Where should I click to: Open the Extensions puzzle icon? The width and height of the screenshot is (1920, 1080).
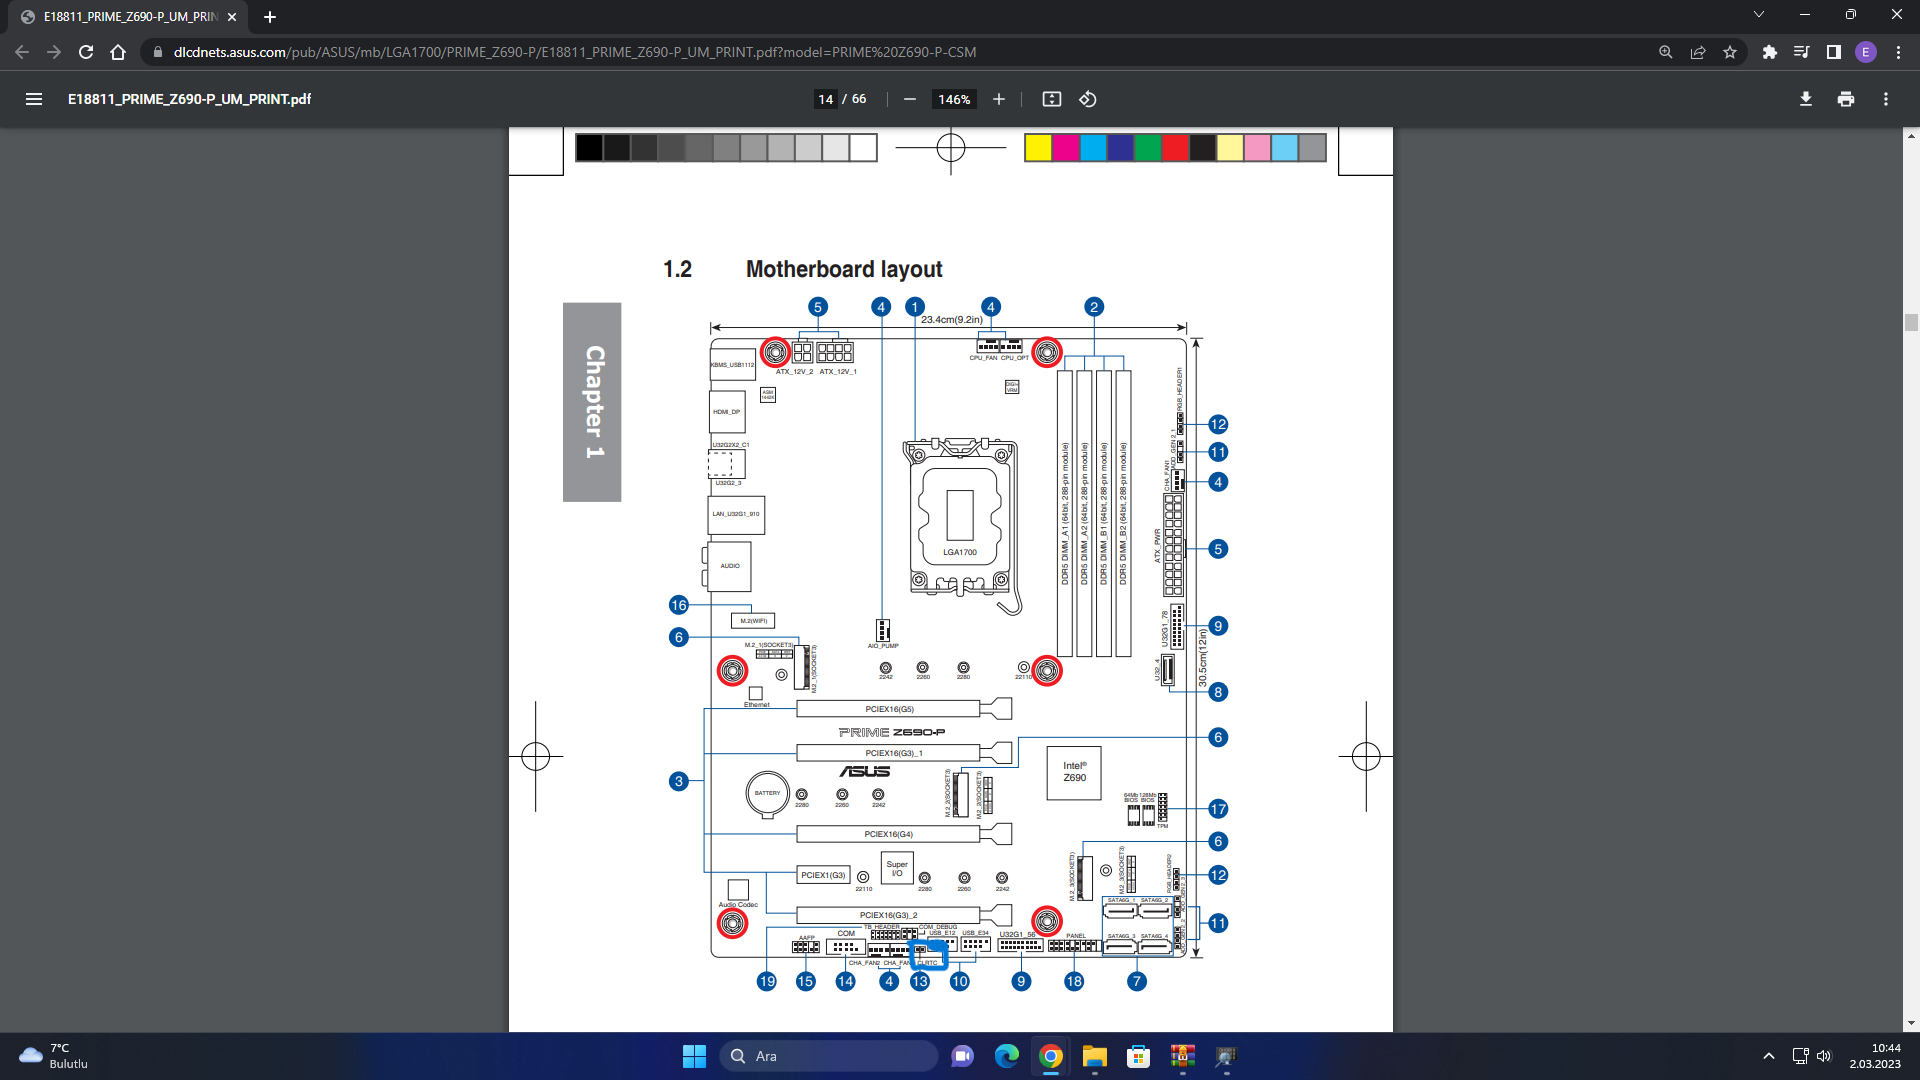point(1770,52)
